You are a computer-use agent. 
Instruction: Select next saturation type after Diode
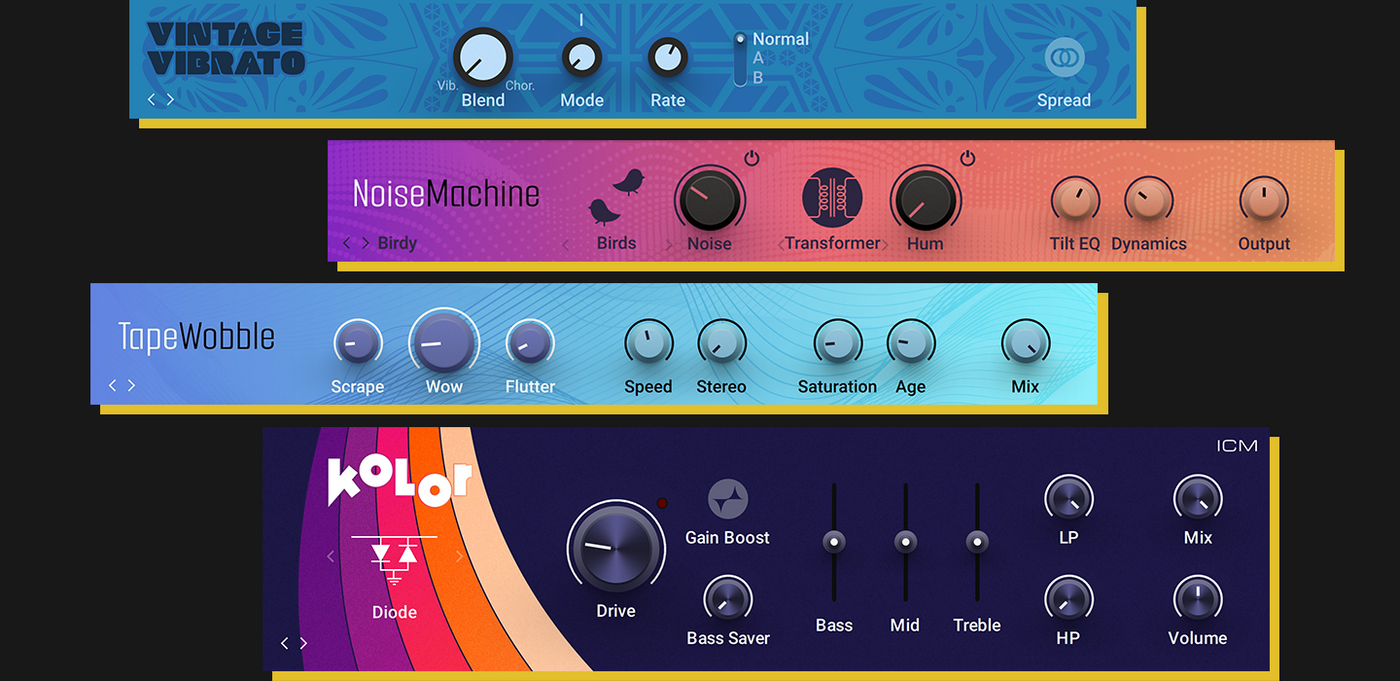[459, 556]
